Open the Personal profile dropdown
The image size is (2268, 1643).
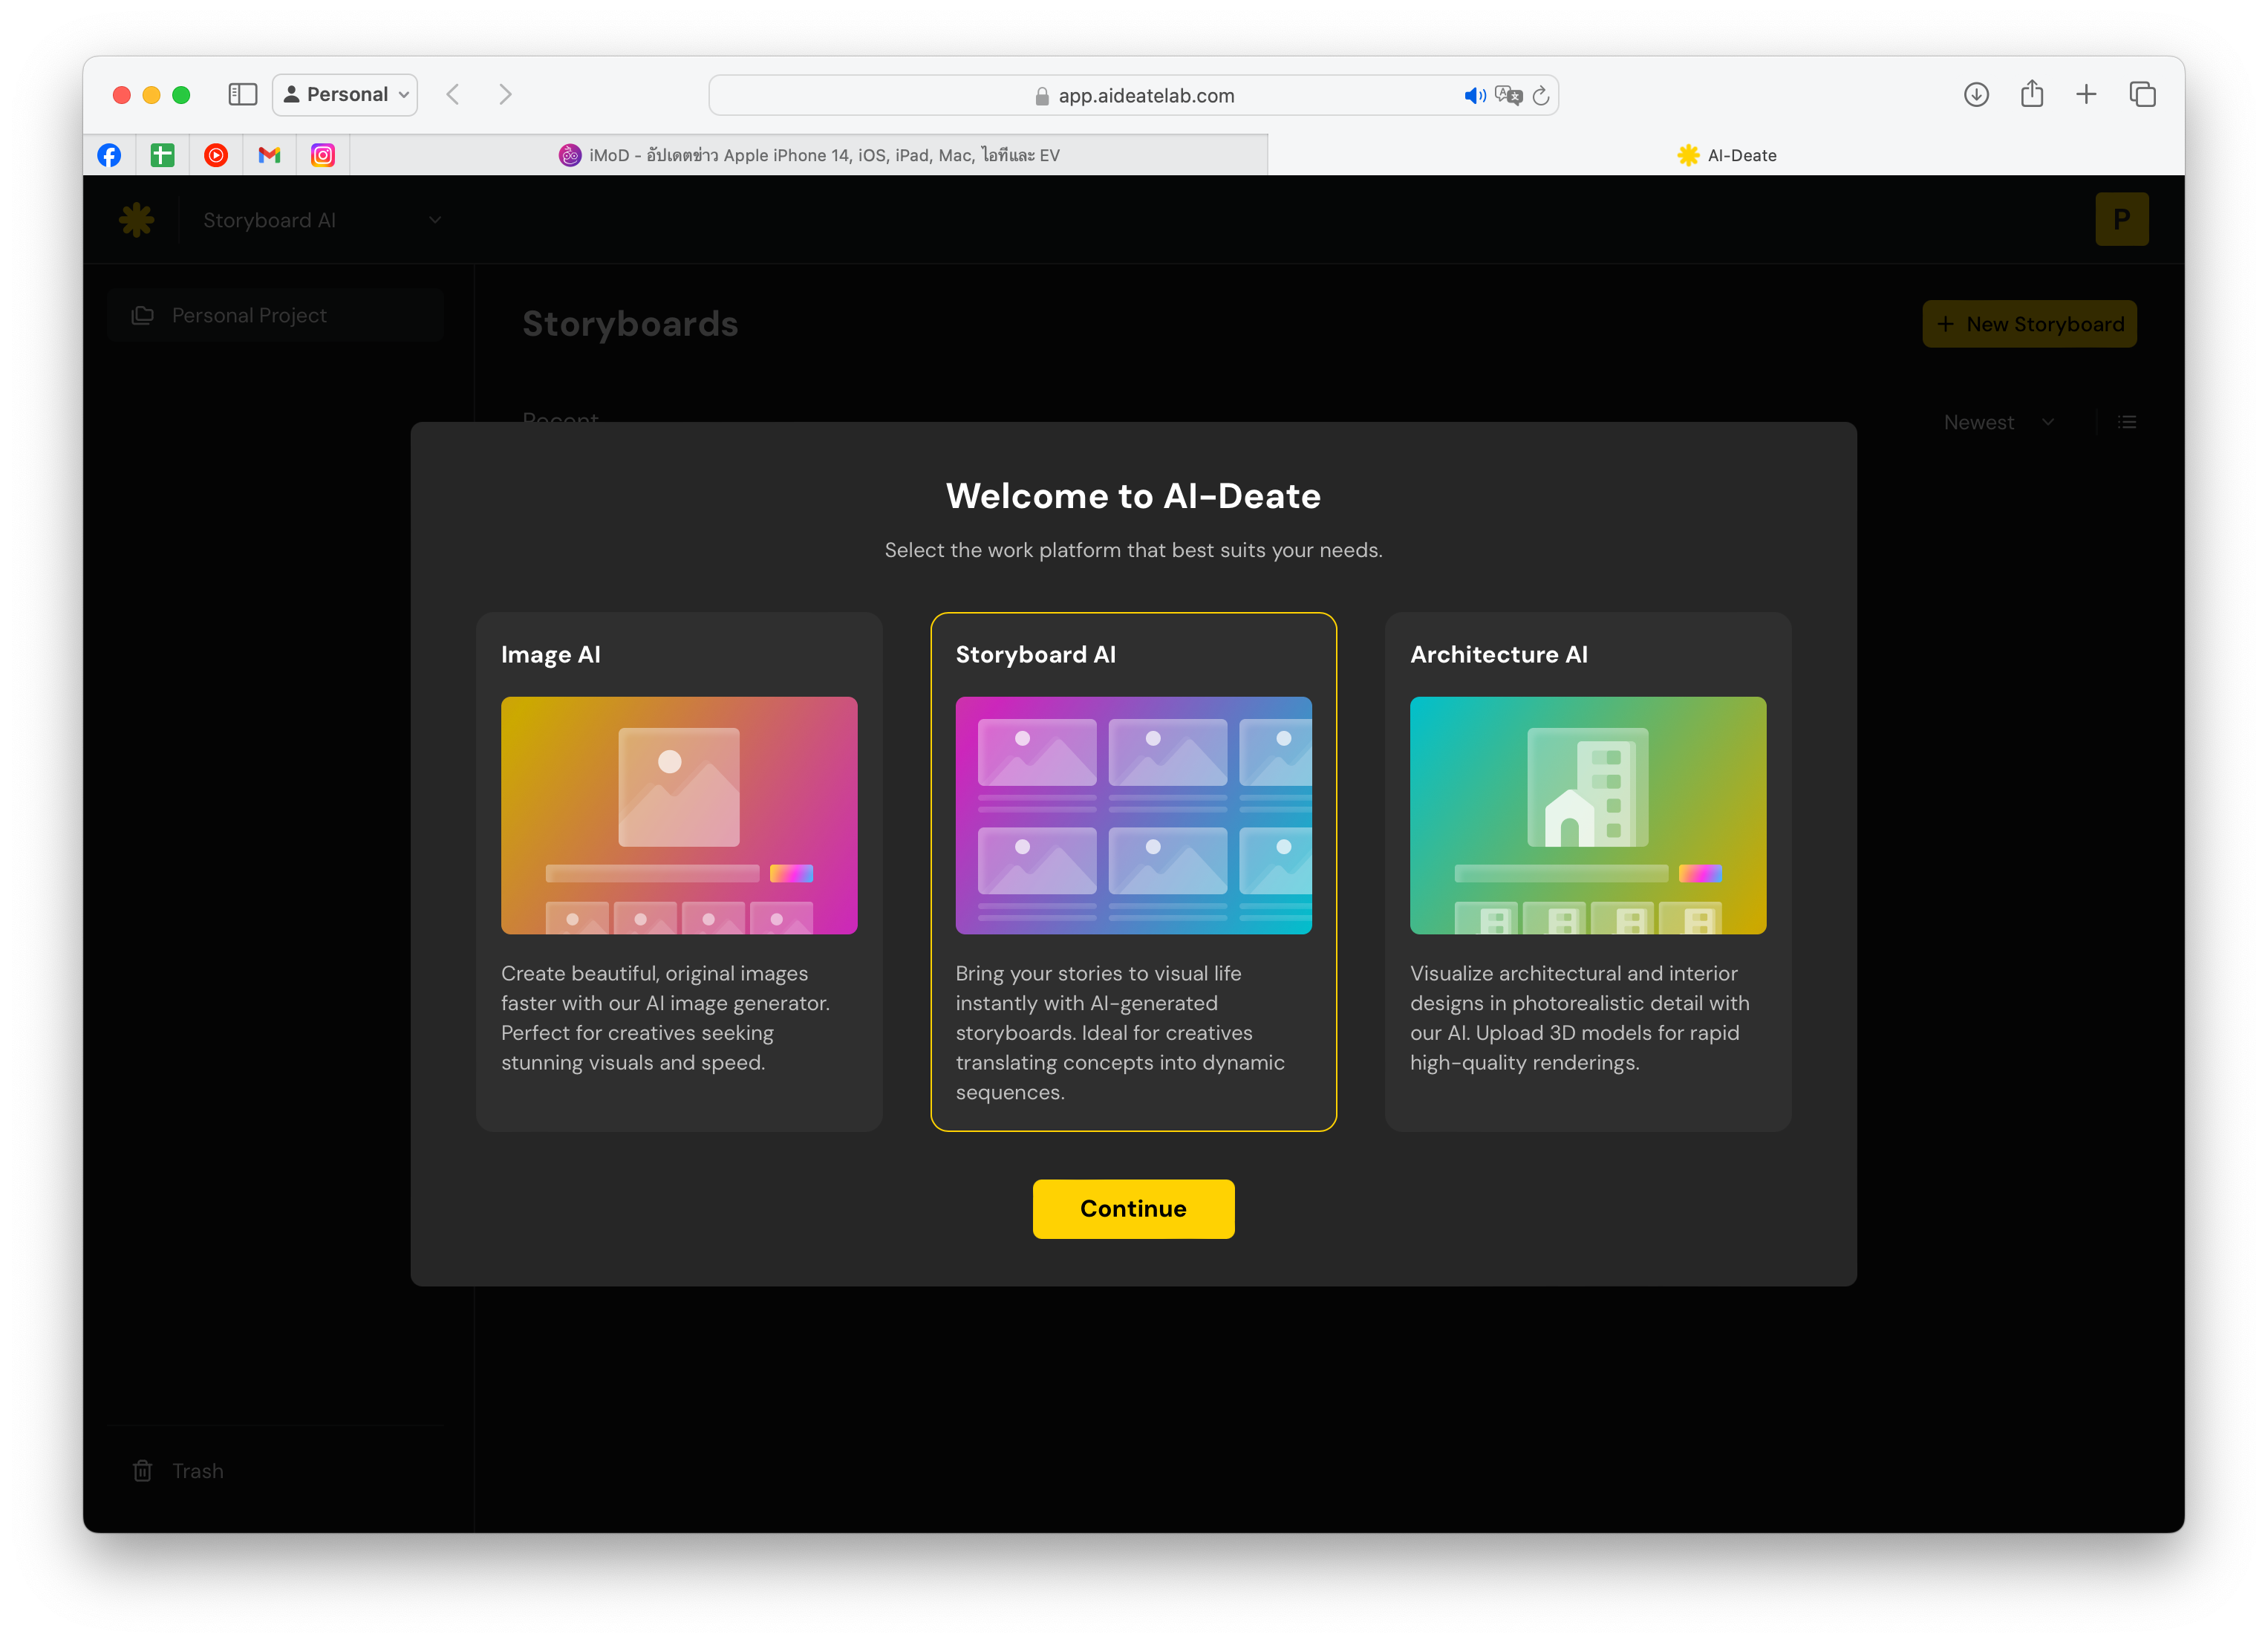345,94
